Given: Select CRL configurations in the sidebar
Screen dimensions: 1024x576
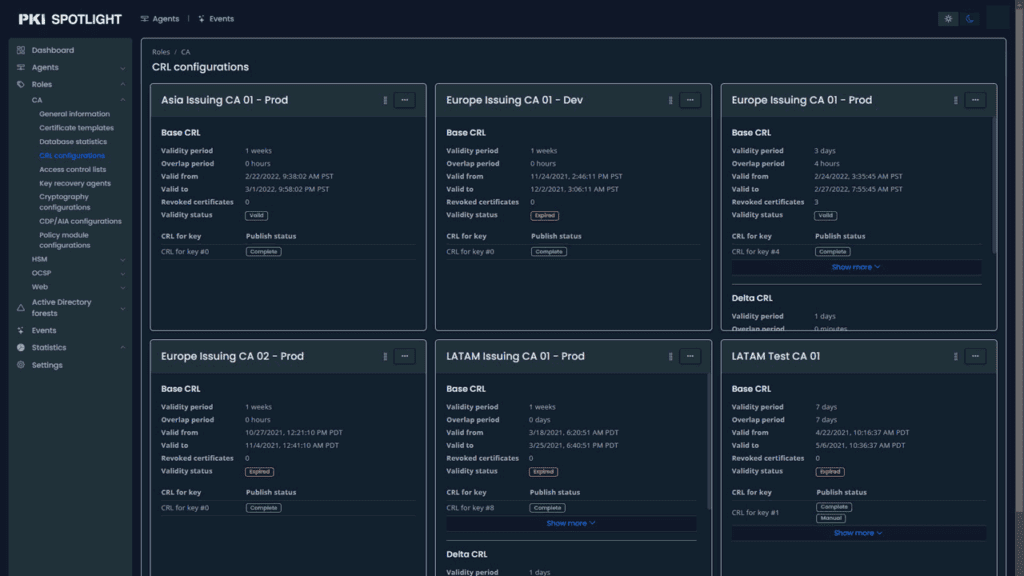Looking at the screenshot, I should click(72, 155).
